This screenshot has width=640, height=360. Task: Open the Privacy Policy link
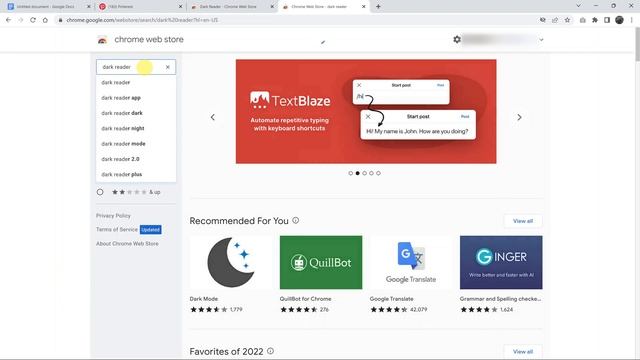click(113, 216)
